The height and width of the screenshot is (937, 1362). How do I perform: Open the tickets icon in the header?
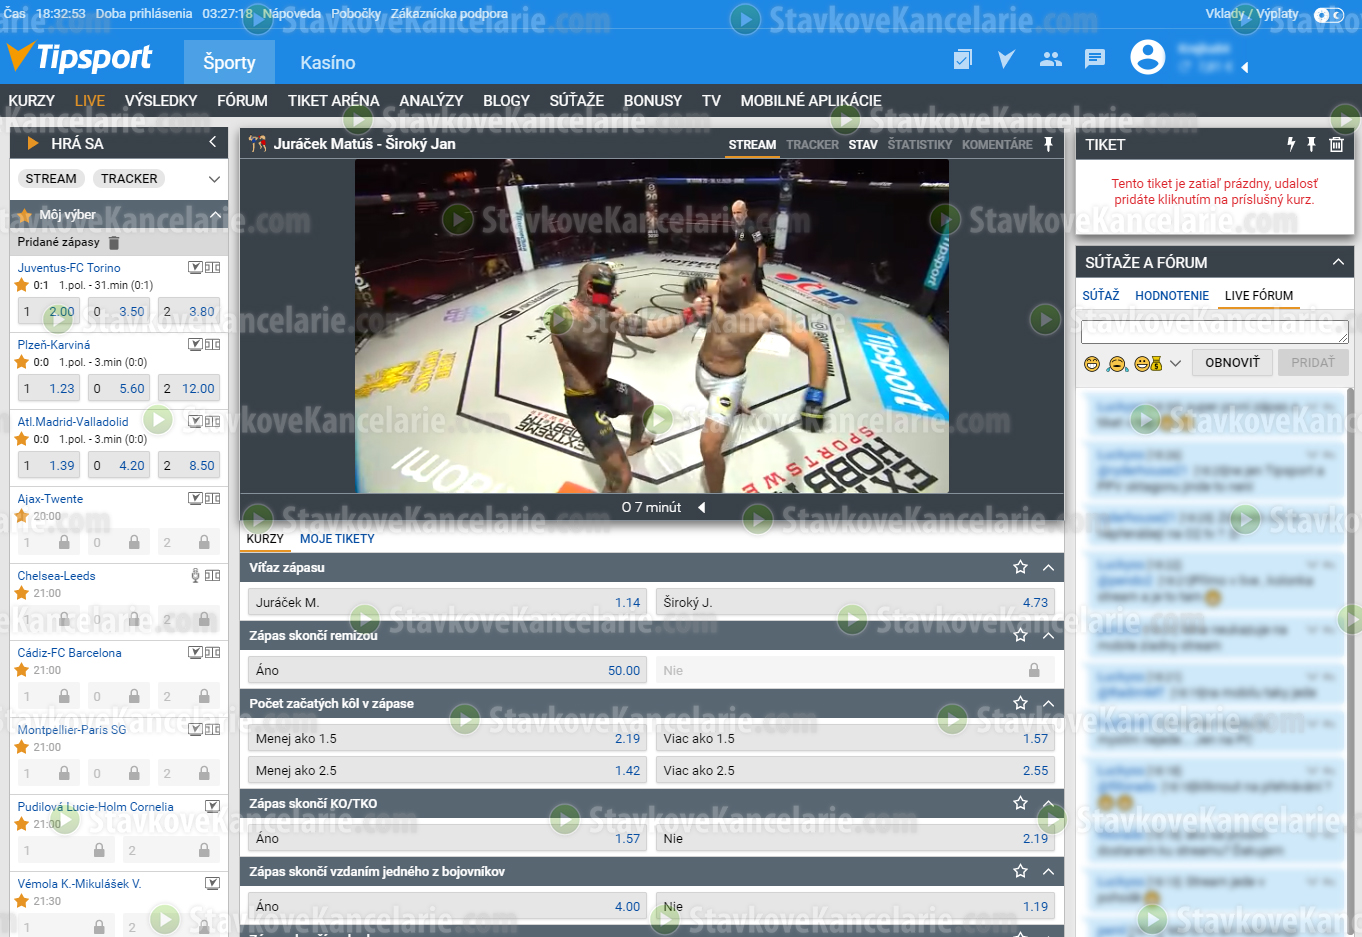[x=962, y=59]
